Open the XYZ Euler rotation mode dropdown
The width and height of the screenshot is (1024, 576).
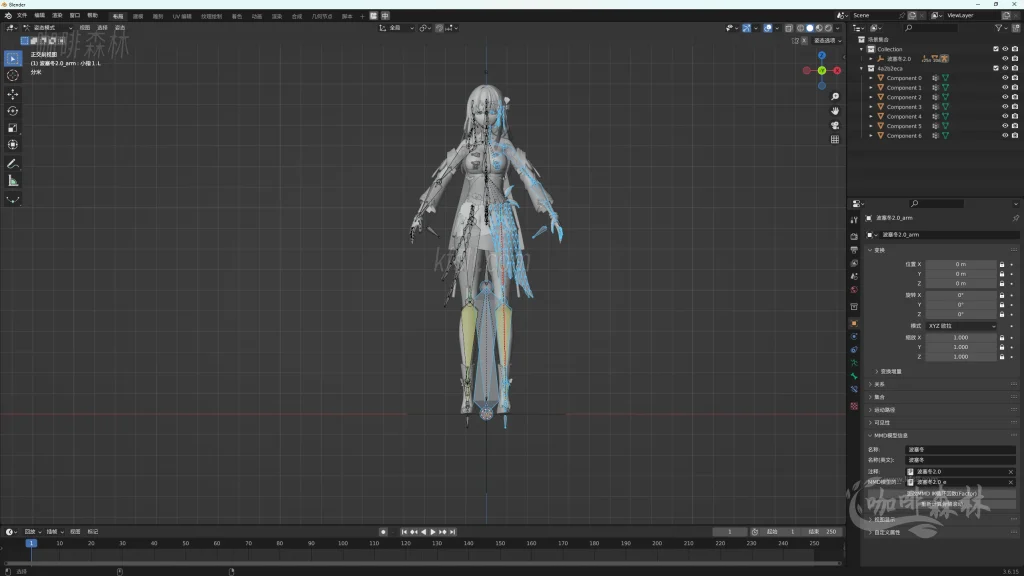click(961, 326)
